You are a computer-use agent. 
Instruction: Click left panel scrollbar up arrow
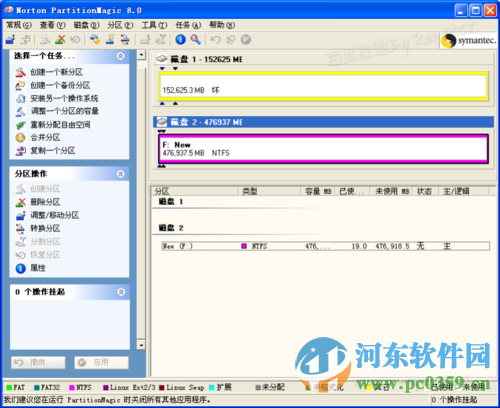tap(141, 54)
